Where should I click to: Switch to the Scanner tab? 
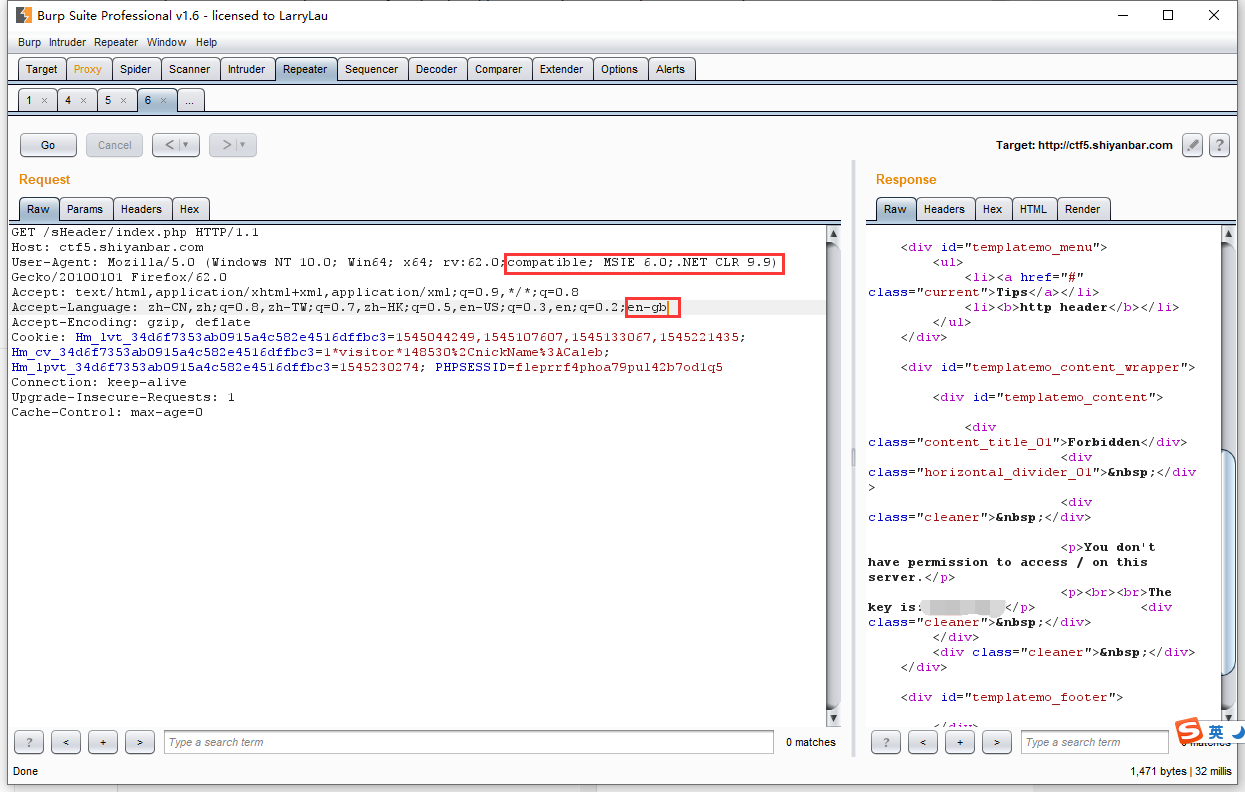(190, 69)
